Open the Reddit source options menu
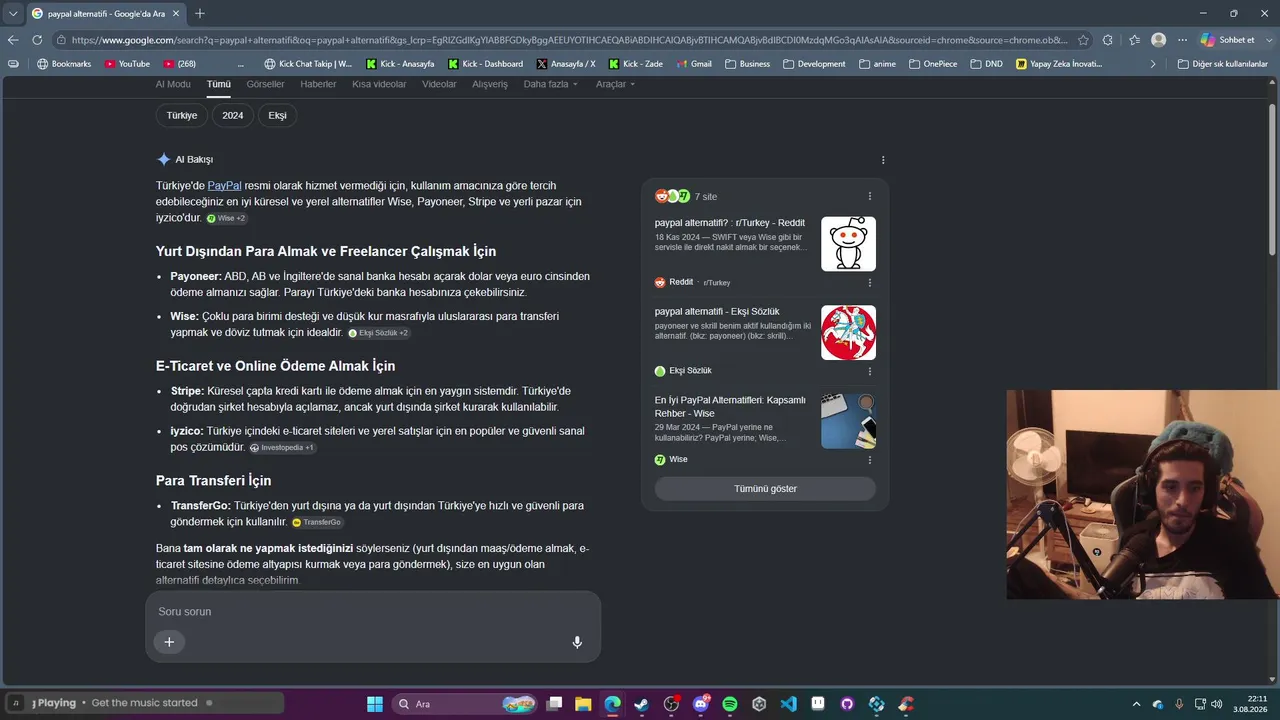Image resolution: width=1280 pixels, height=720 pixels. coord(870,283)
